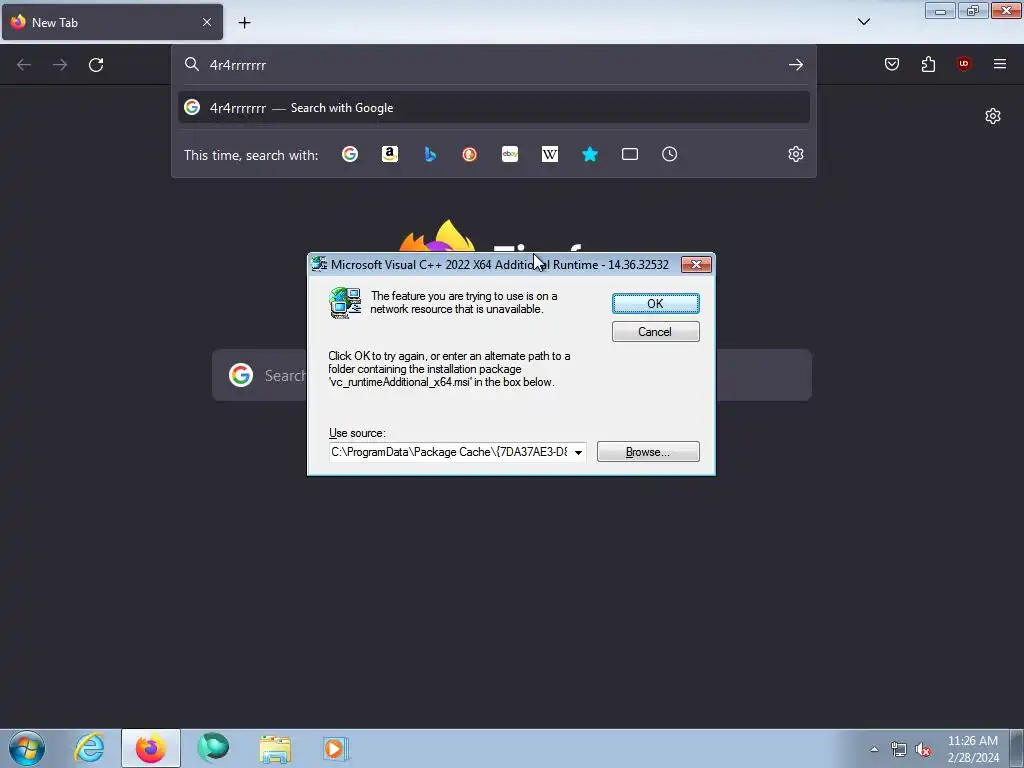Minimize the Firefox window
Viewport: 1024px width, 768px height.
pyautogui.click(x=940, y=11)
